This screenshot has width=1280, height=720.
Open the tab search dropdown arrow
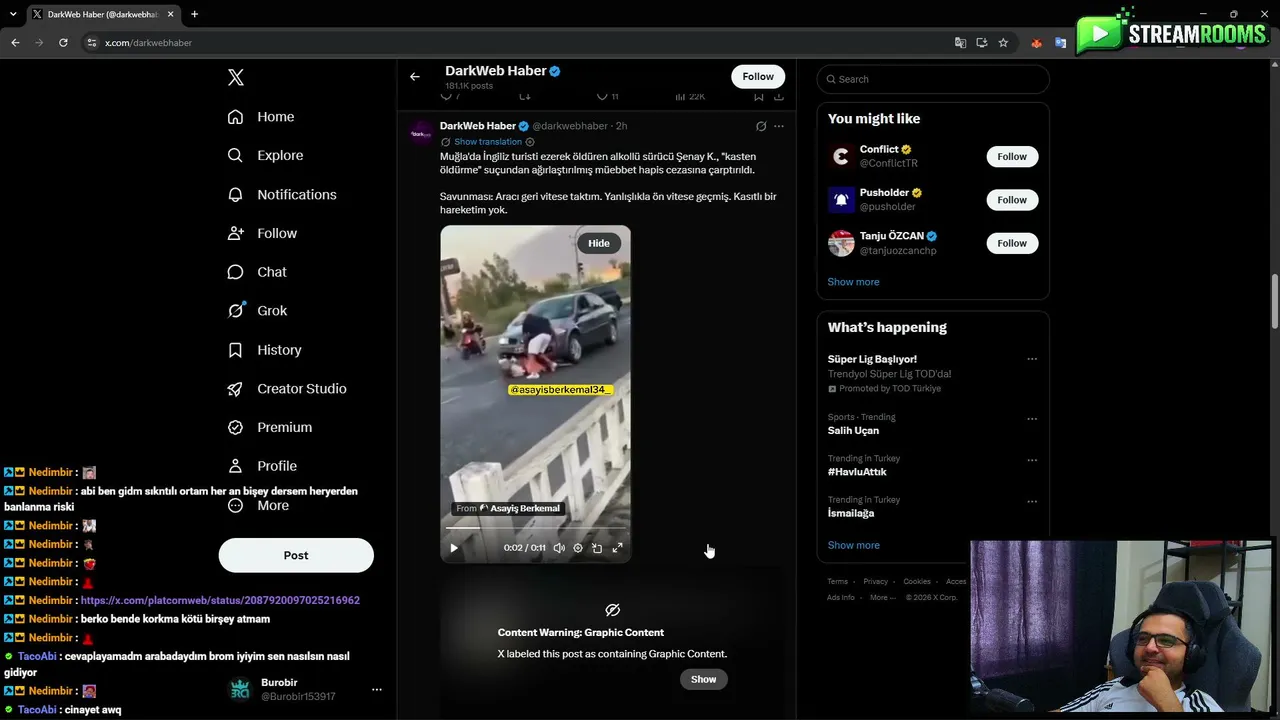coord(13,14)
